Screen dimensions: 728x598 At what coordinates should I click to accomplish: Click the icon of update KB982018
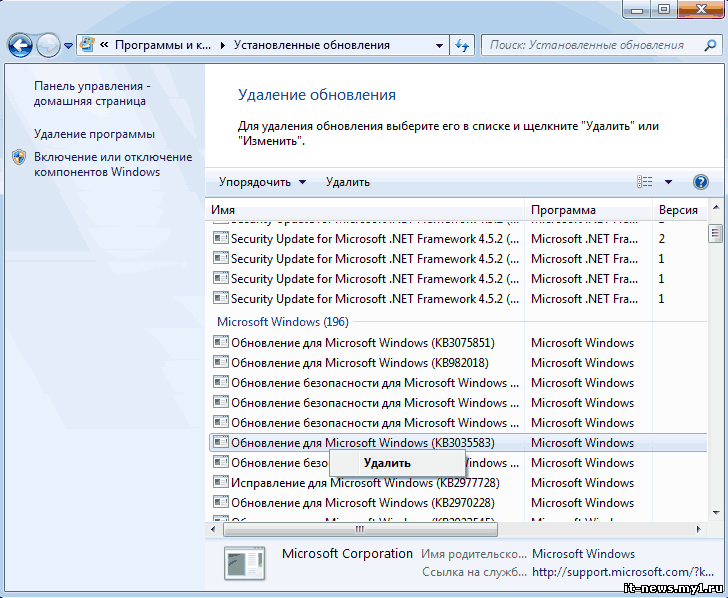click(221, 362)
